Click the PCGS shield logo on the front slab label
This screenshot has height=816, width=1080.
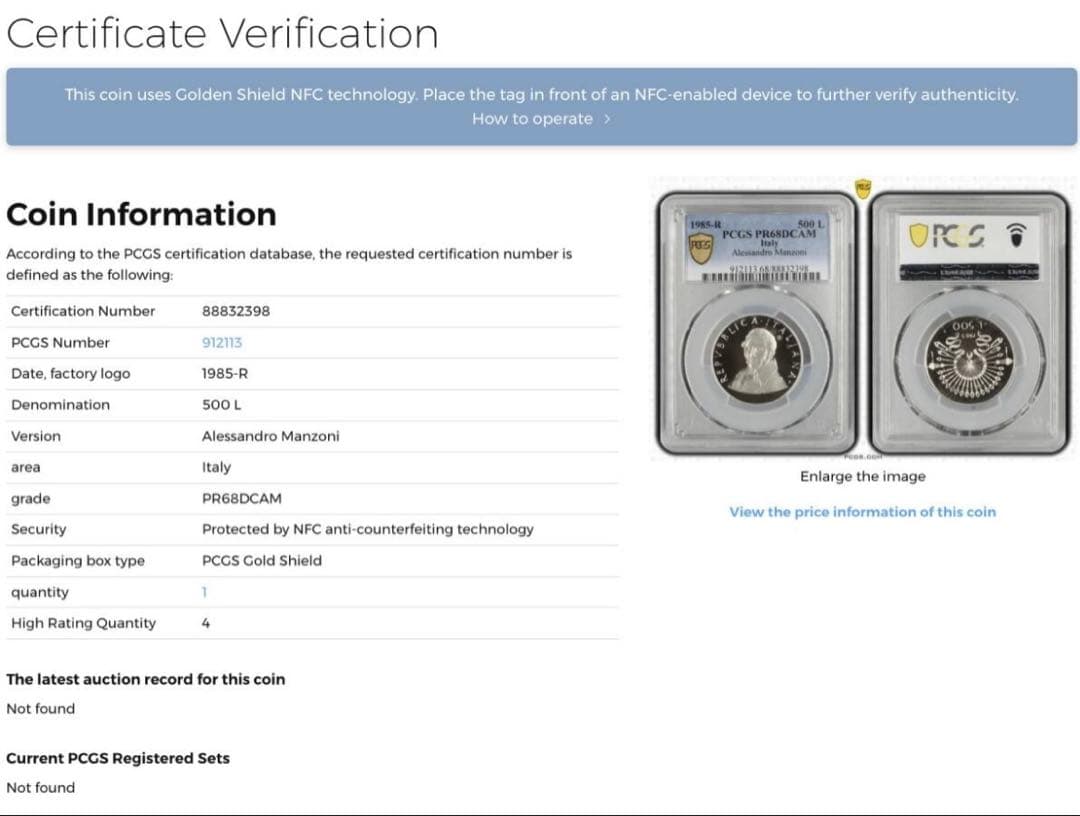pyautogui.click(x=703, y=248)
